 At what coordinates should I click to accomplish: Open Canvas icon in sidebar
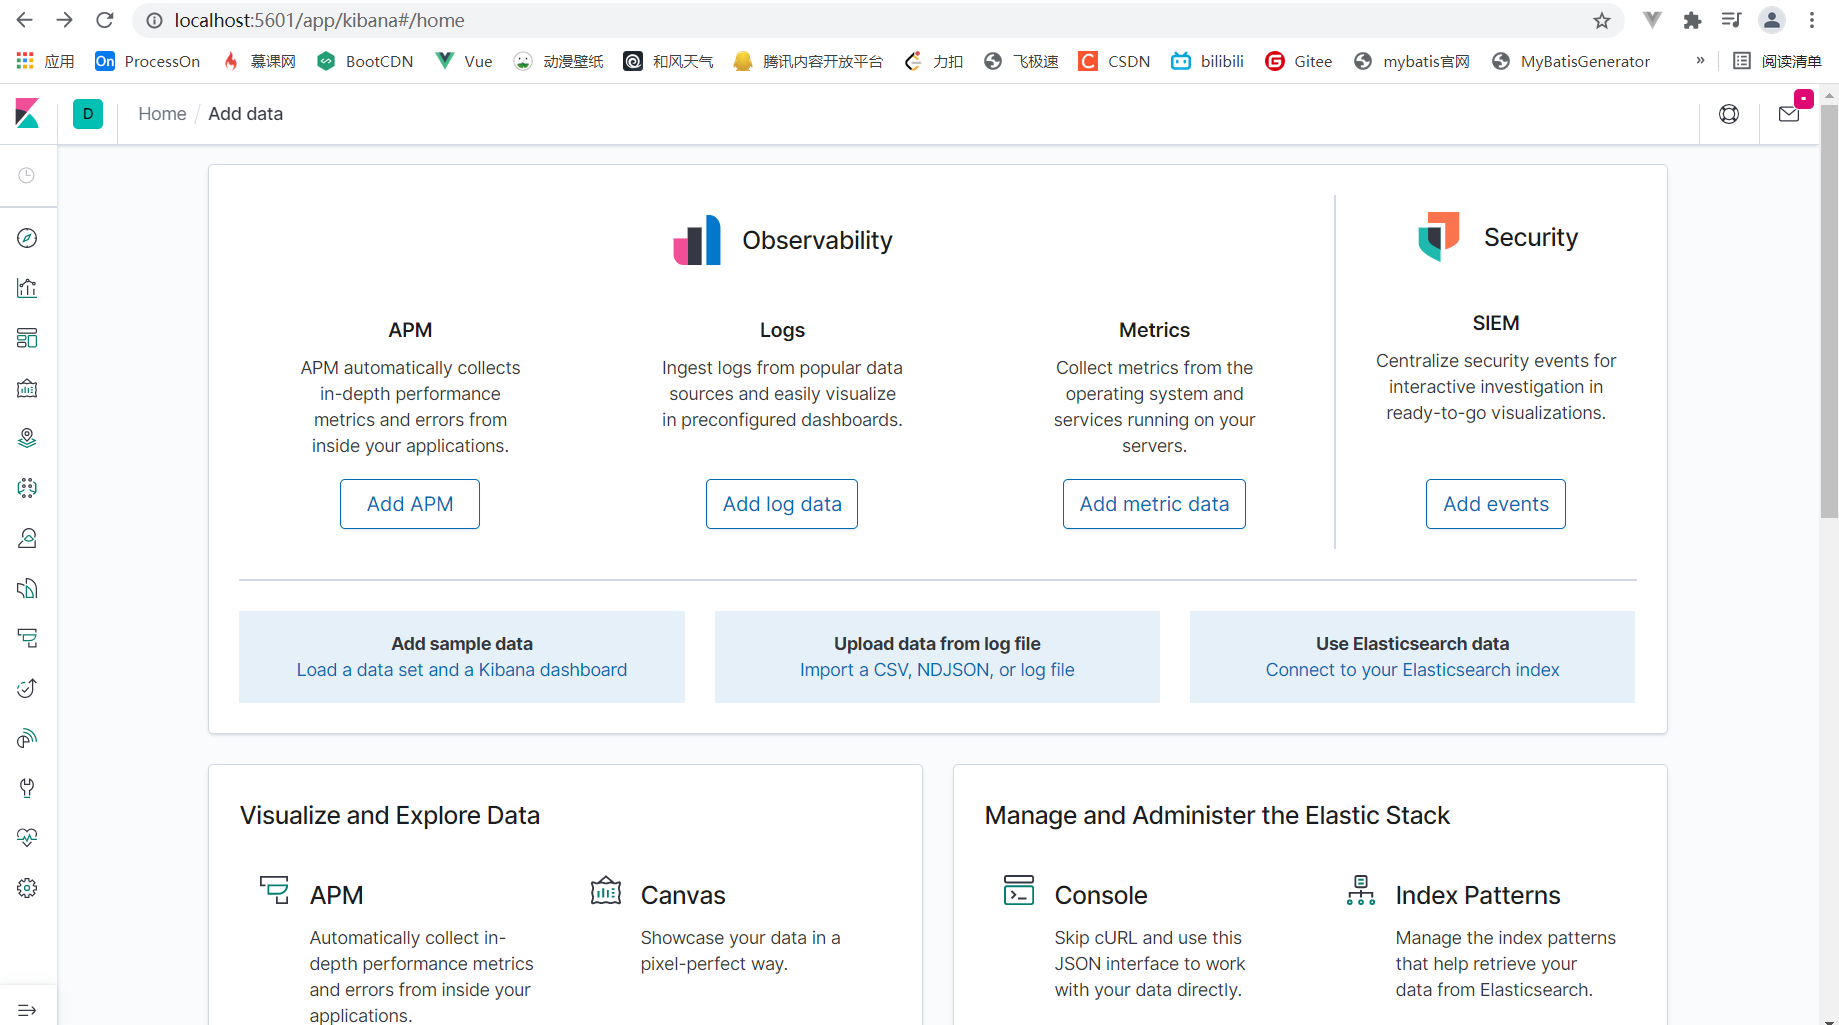tap(27, 388)
